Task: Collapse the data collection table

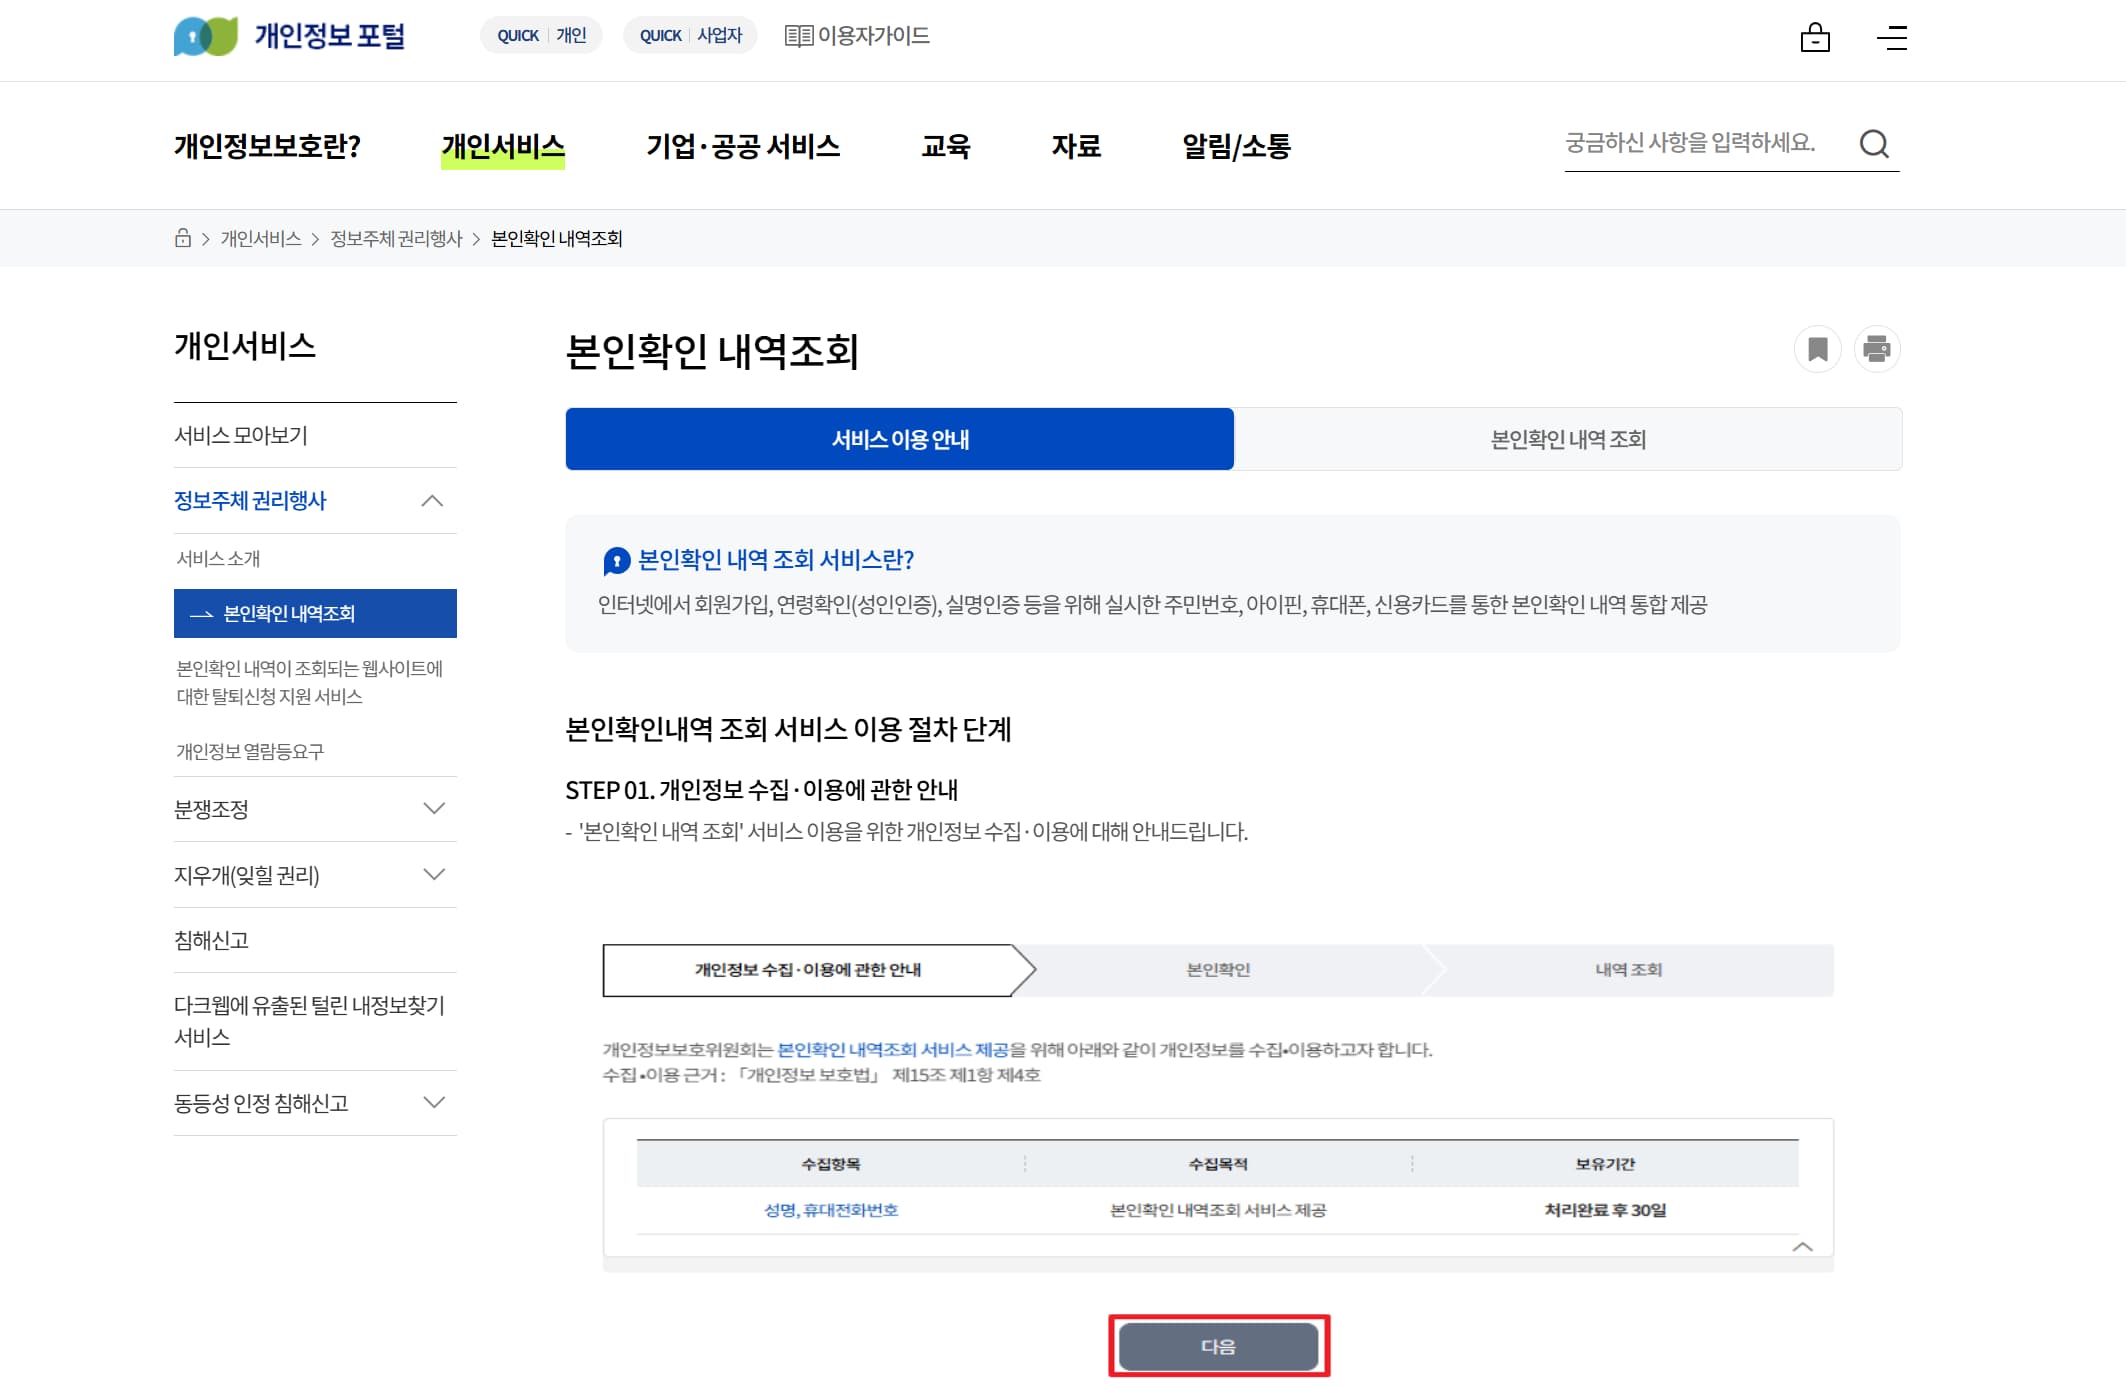Action: [x=1803, y=1248]
